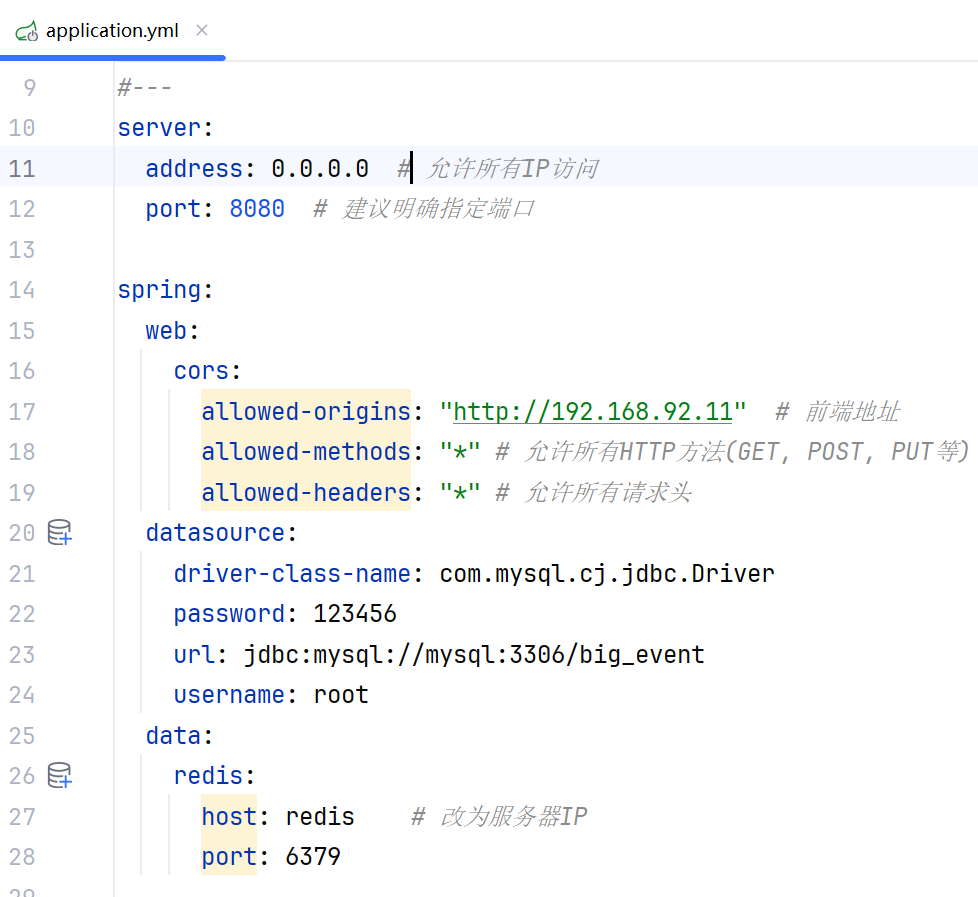Click the highlighted 'allowed-methods' key
This screenshot has height=897, width=978.
click(x=306, y=452)
